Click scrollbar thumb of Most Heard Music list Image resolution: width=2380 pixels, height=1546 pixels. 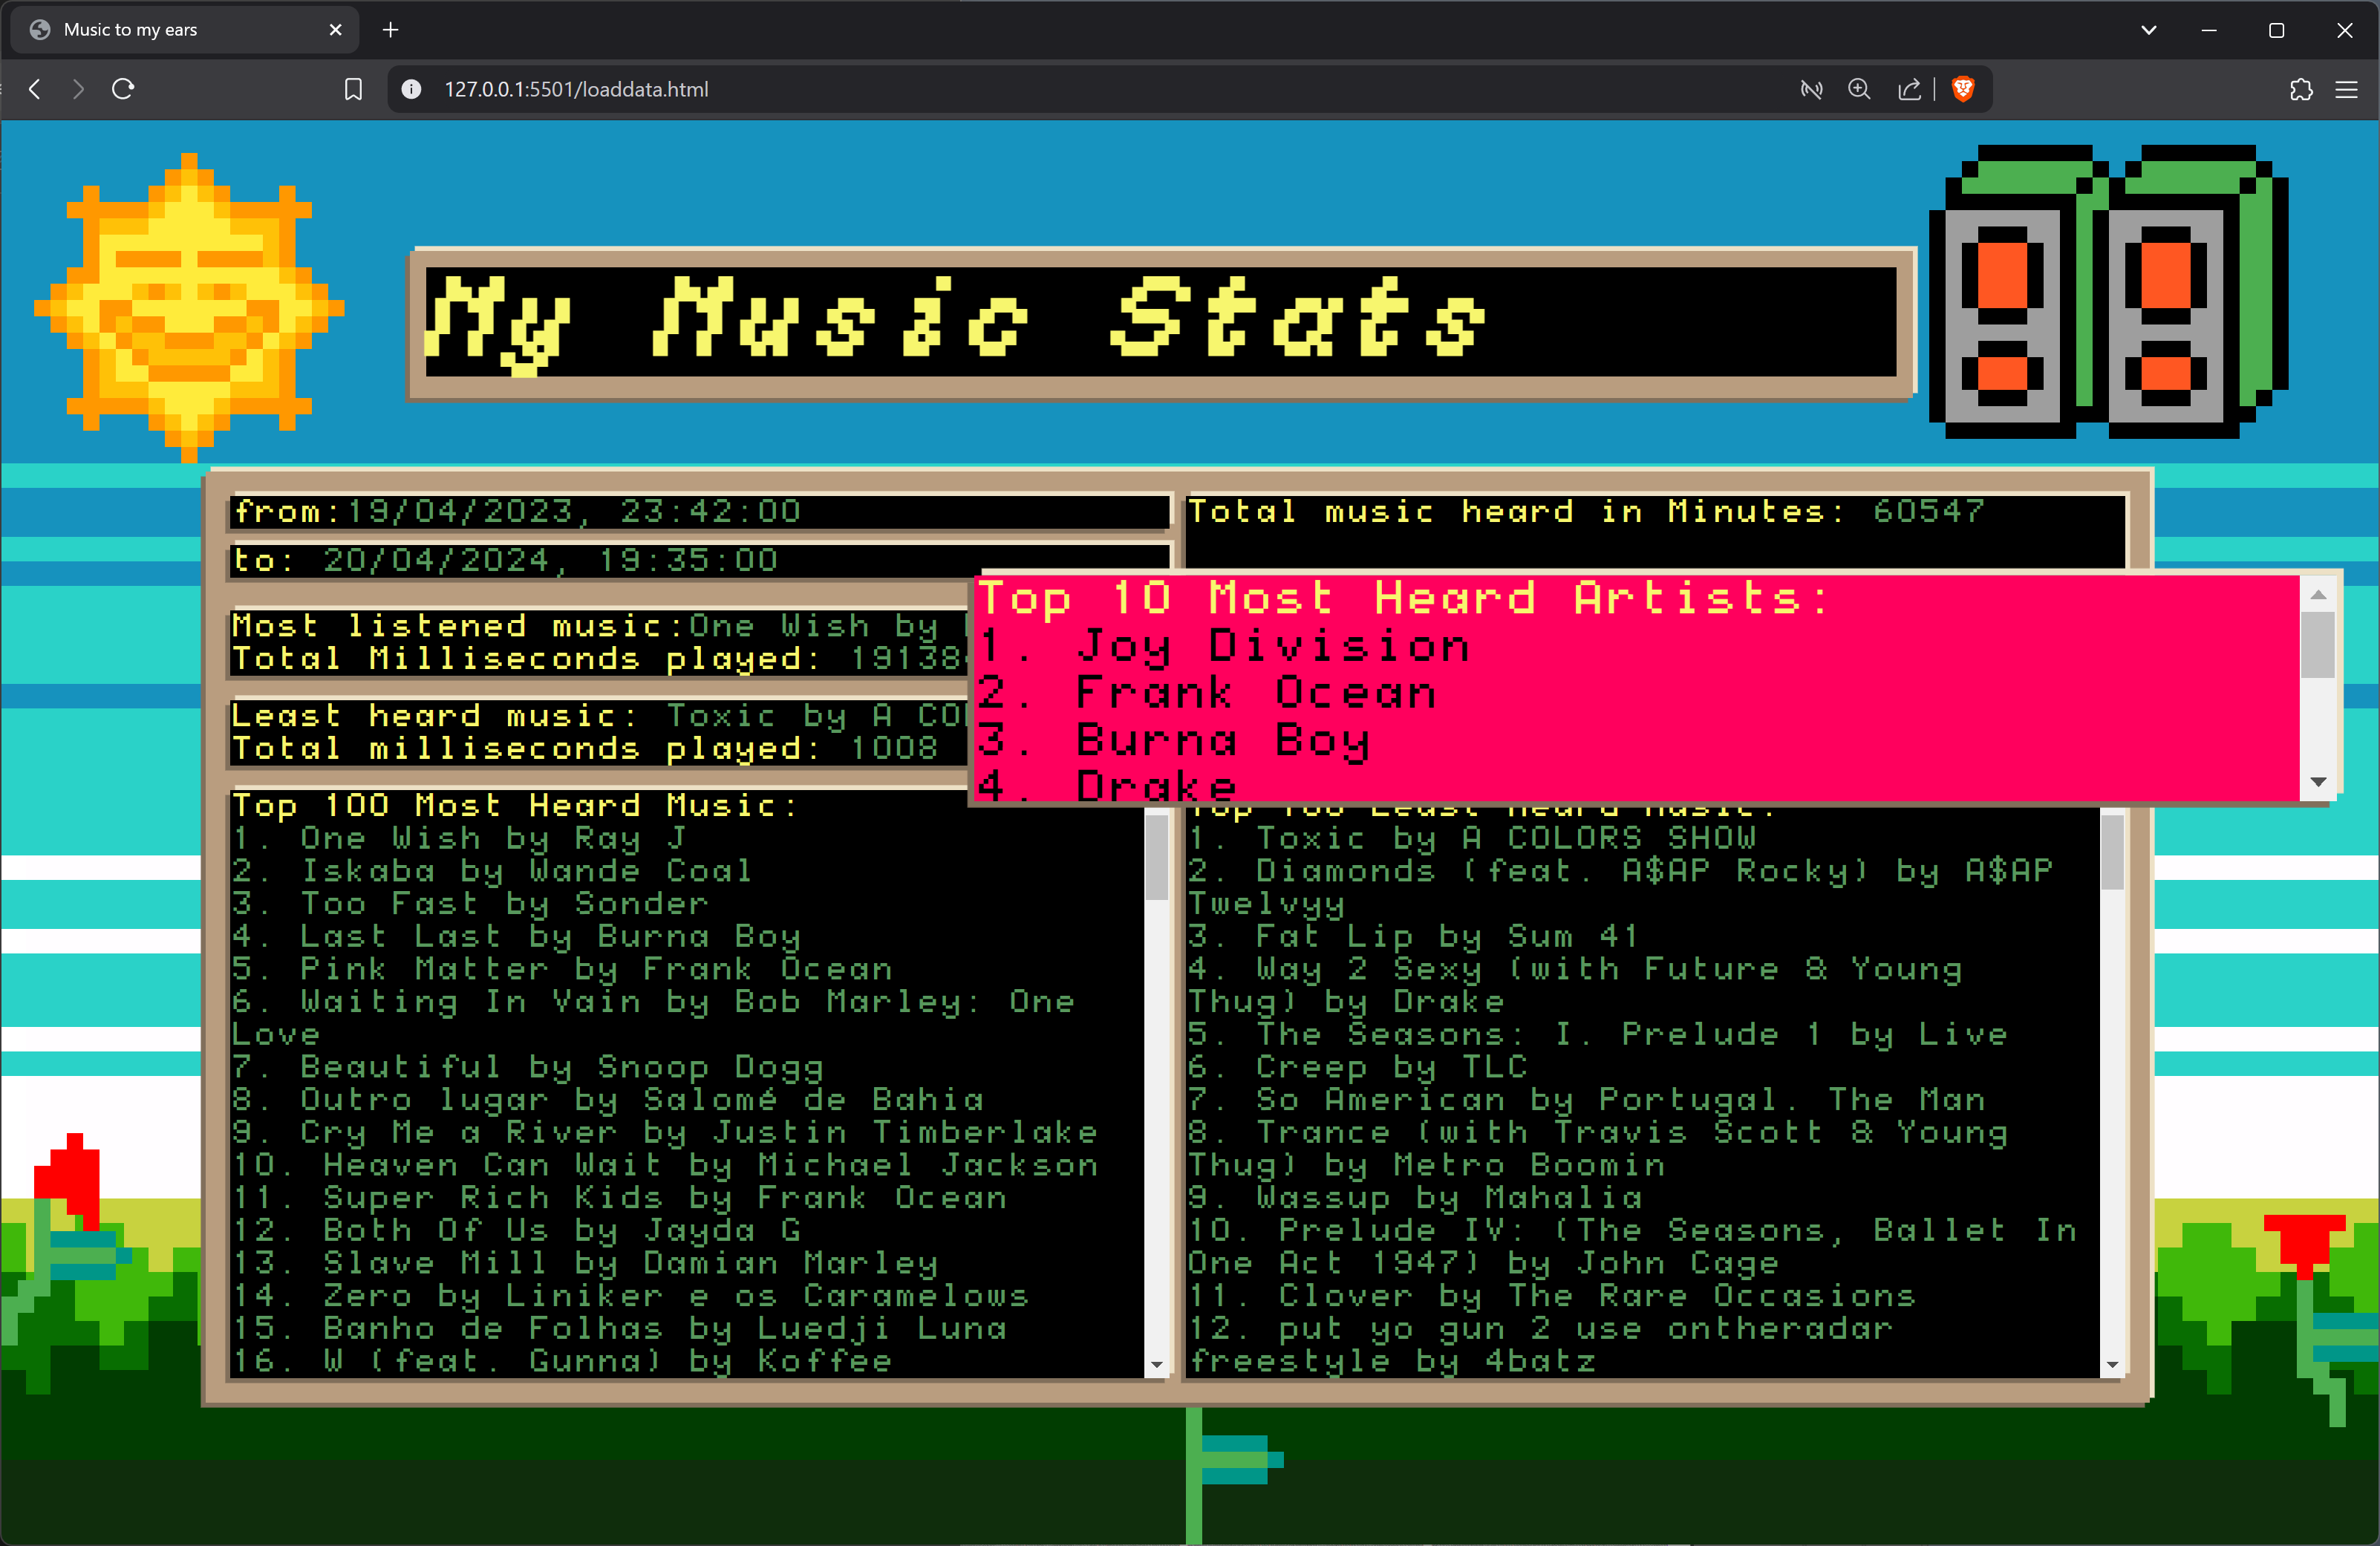(x=1156, y=857)
